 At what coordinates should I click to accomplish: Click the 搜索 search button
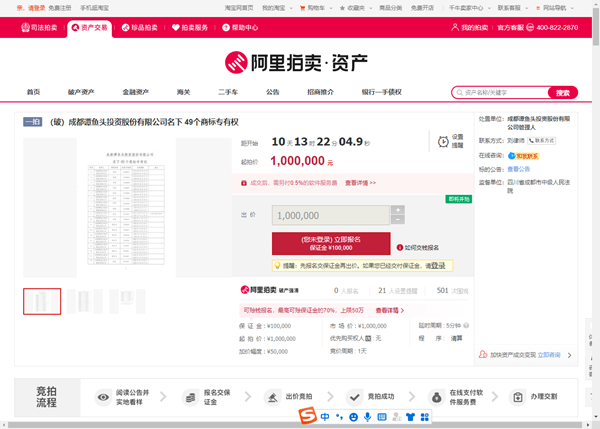click(563, 92)
